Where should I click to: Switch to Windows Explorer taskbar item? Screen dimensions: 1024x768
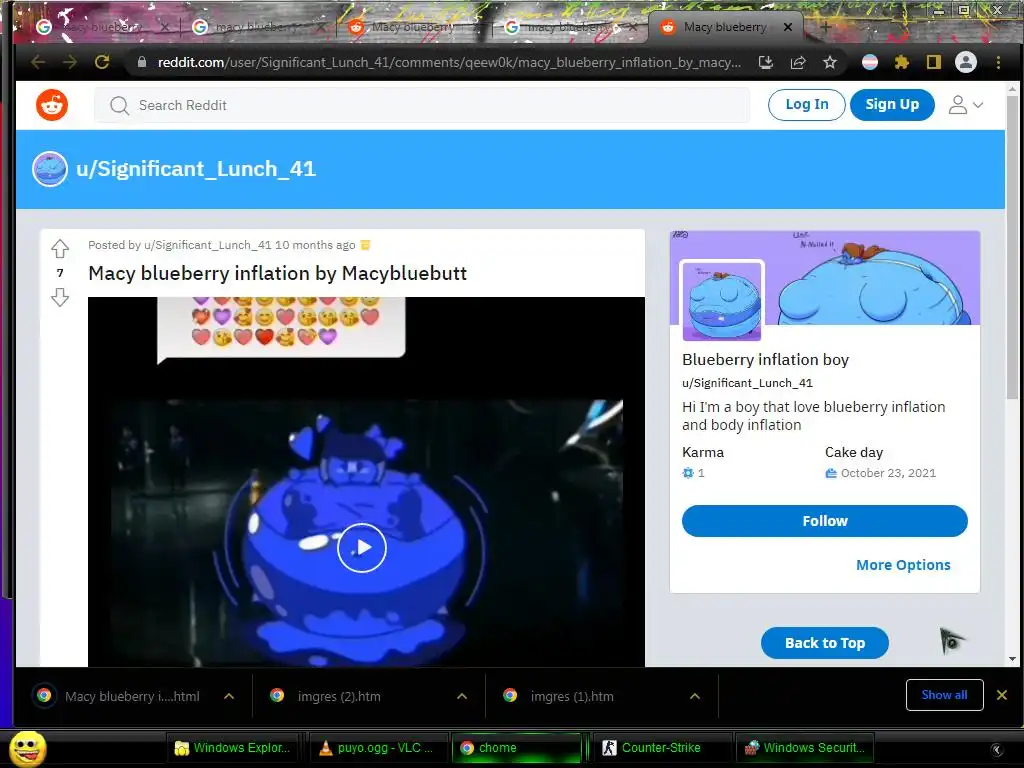232,748
